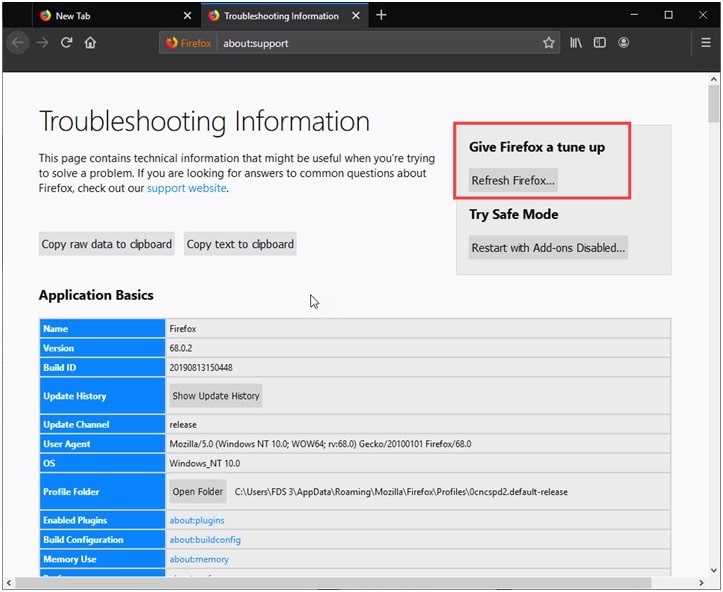Click the Give Firefox a tune up heading
Viewport: 723px width, 592px height.
coord(537,147)
